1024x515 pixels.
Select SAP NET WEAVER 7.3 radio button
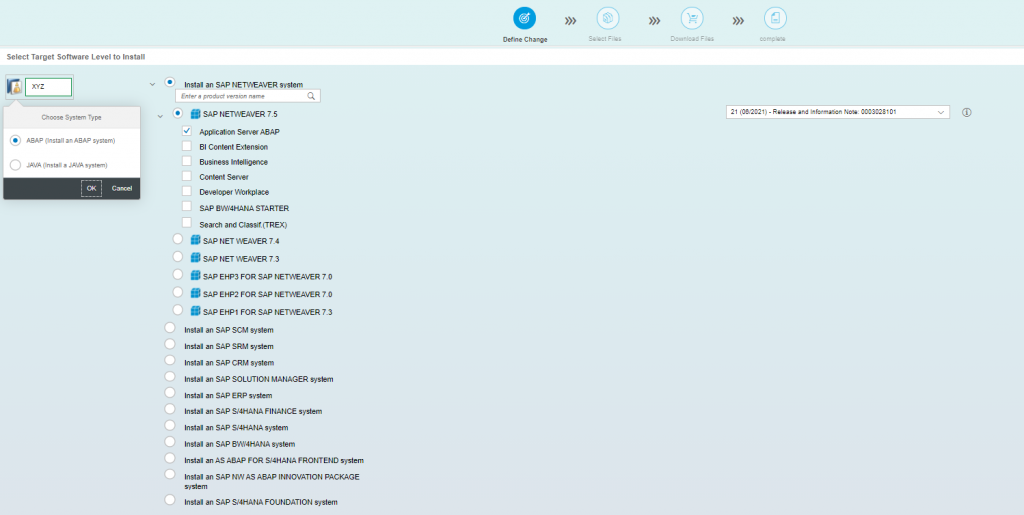coord(178,257)
